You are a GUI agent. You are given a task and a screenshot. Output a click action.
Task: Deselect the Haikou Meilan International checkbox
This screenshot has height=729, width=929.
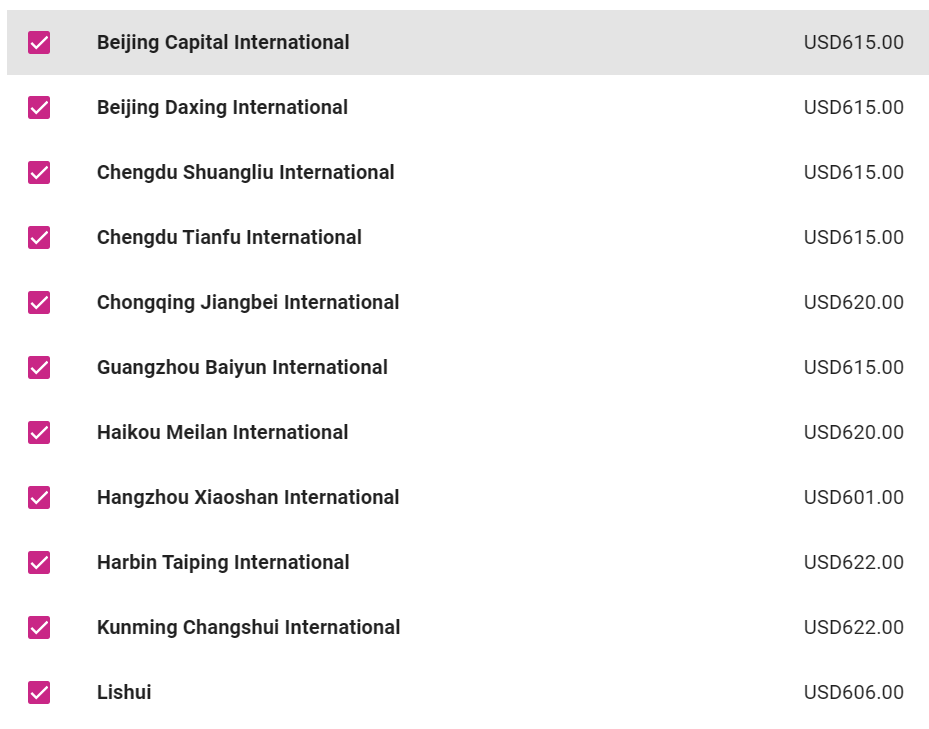click(39, 432)
